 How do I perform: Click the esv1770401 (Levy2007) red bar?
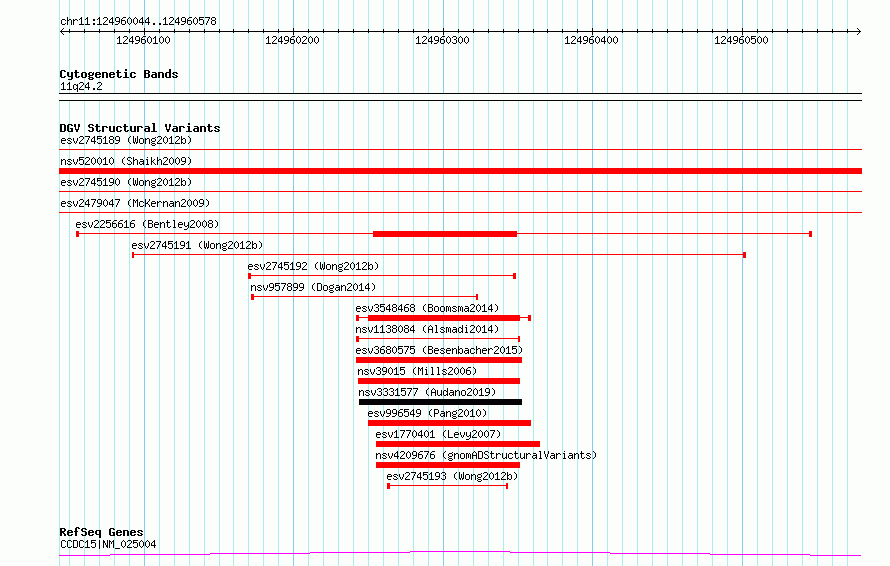[458, 444]
